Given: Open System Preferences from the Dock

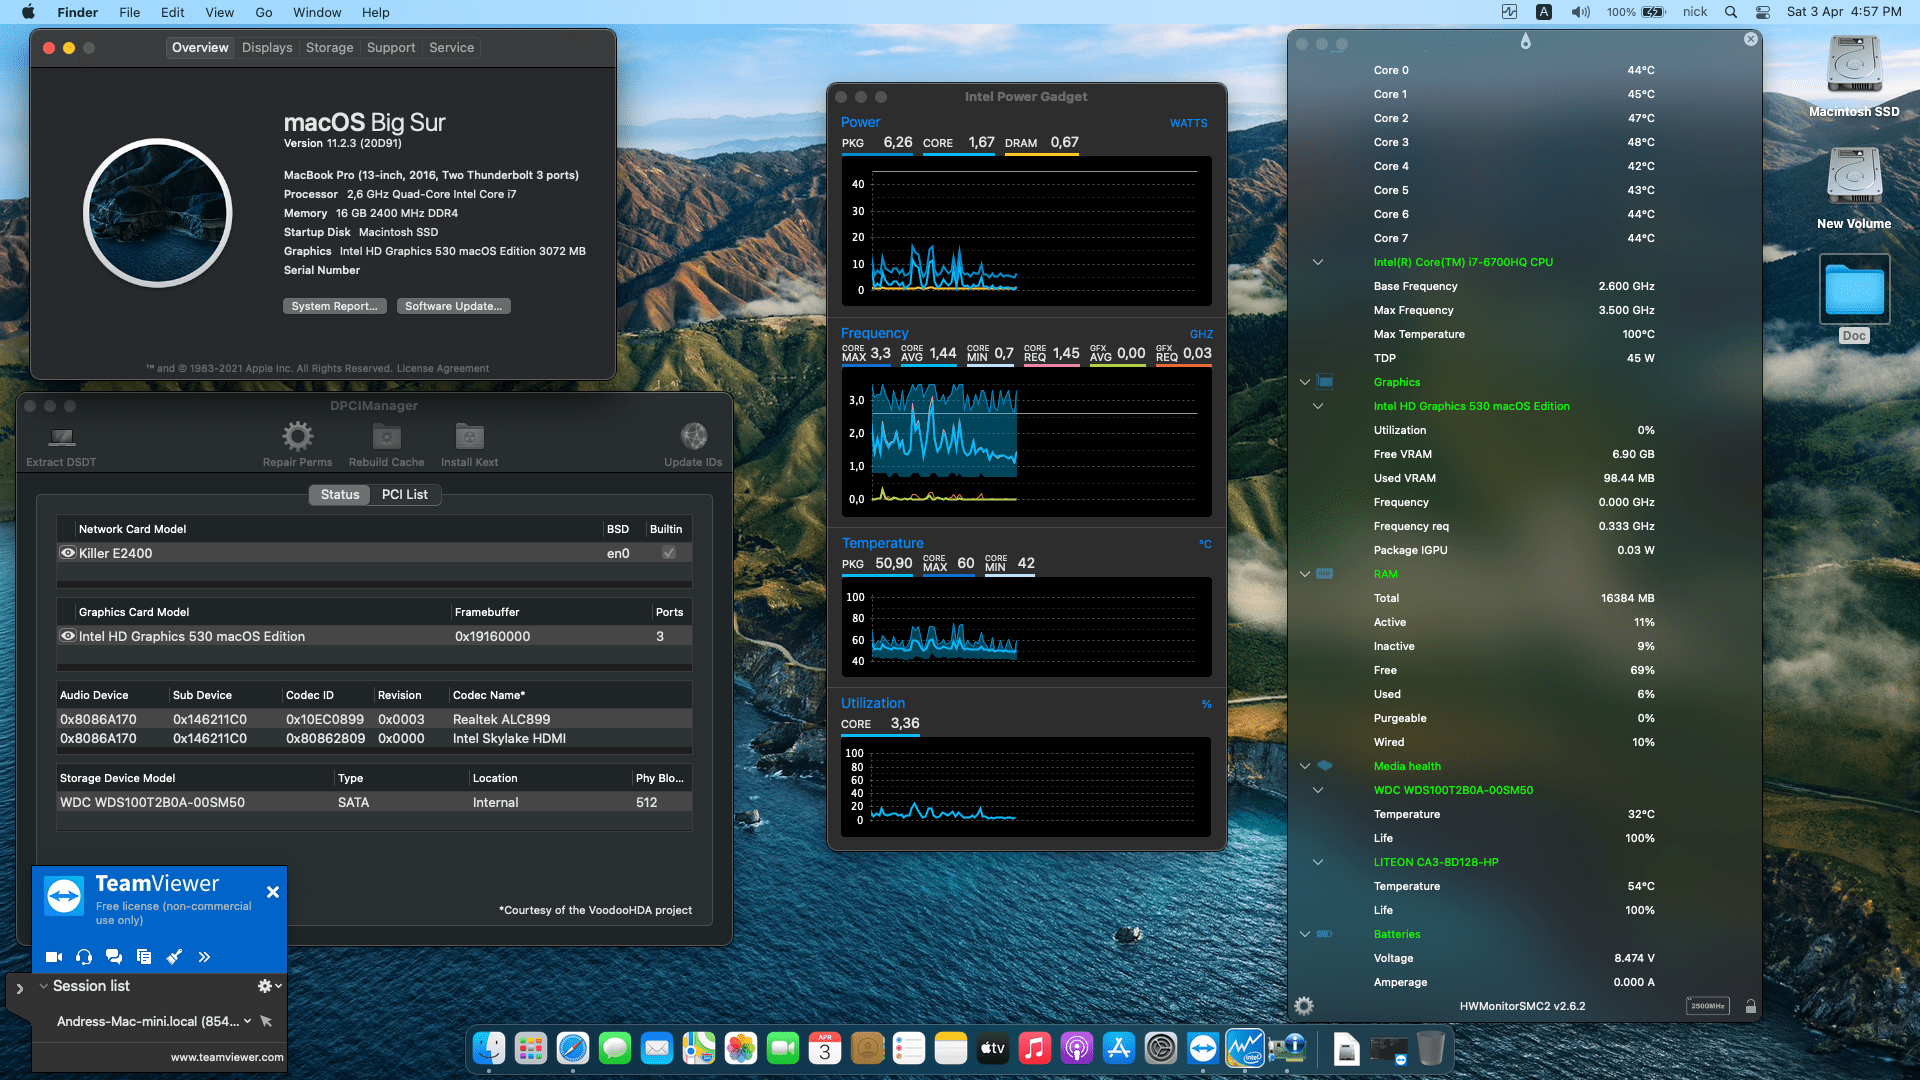Looking at the screenshot, I should [x=1161, y=1048].
